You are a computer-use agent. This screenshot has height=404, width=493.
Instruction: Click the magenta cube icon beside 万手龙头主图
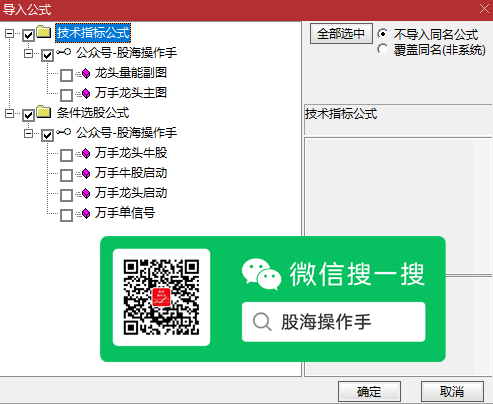[x=86, y=93]
